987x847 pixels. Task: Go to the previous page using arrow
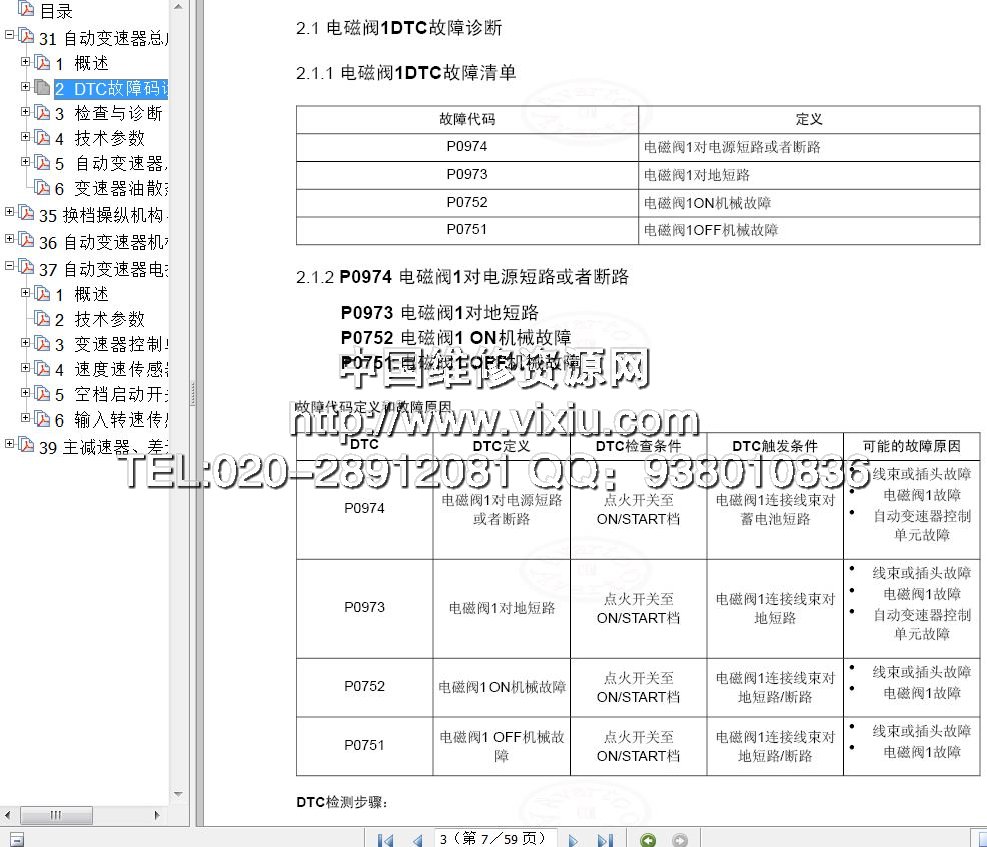[x=417, y=840]
